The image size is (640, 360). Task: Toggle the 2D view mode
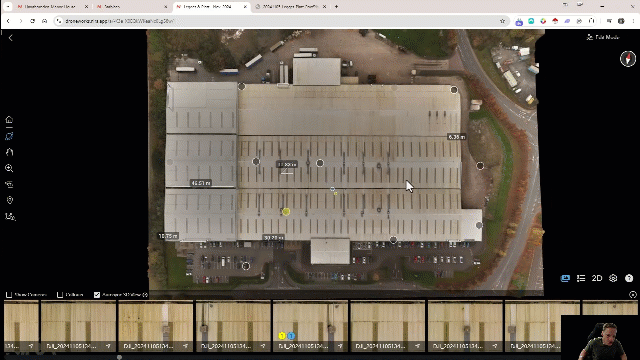pyautogui.click(x=597, y=278)
